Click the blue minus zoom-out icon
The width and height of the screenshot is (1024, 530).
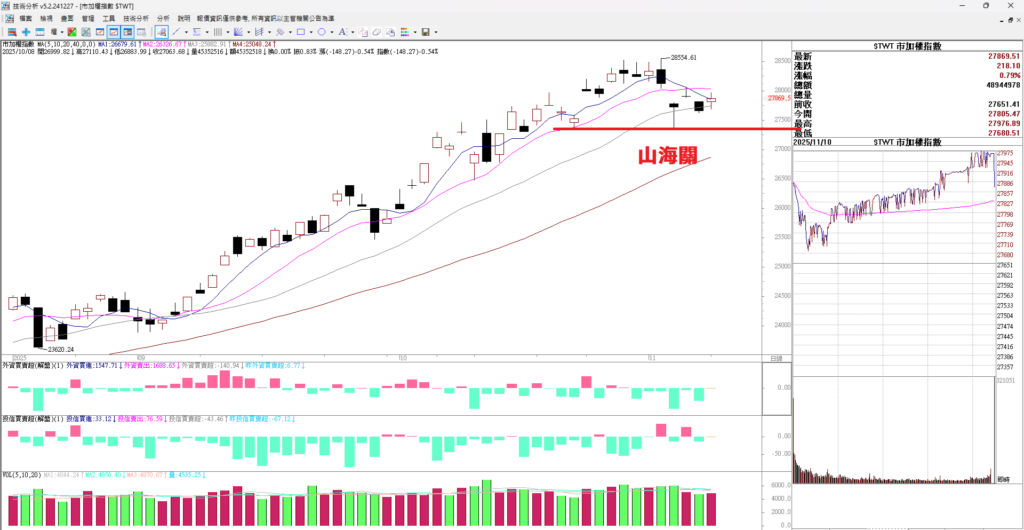[39, 32]
